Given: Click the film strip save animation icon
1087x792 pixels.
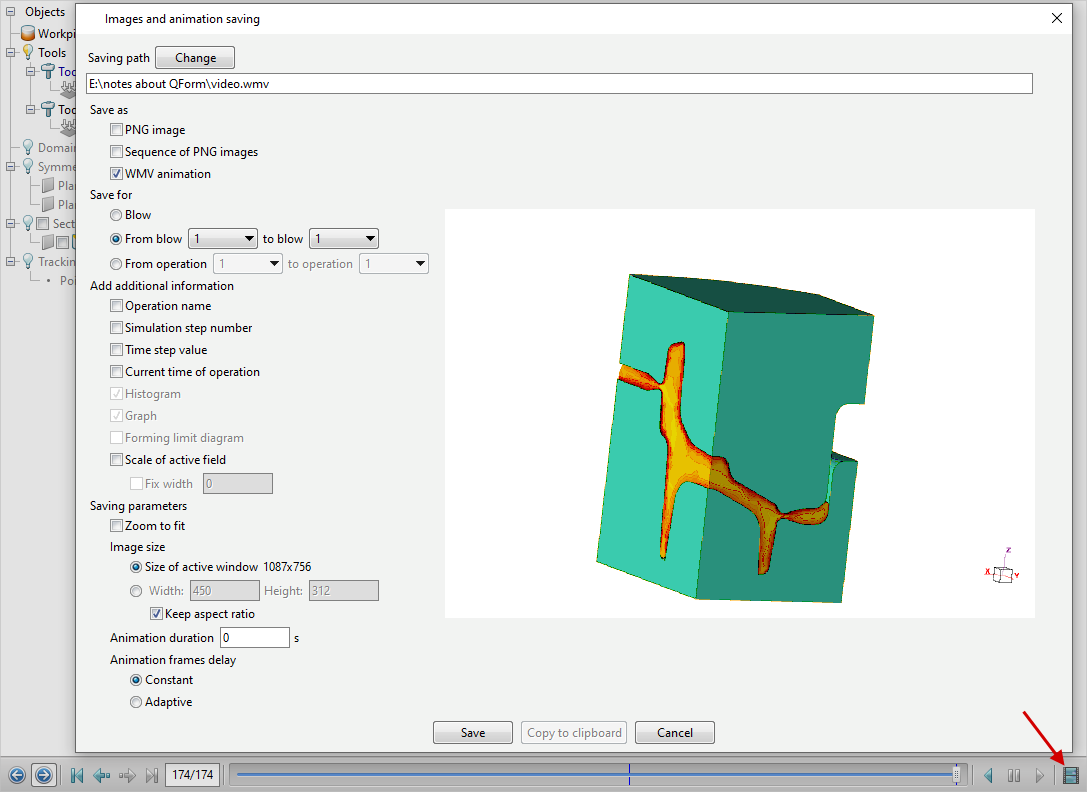Looking at the screenshot, I should pos(1071,775).
